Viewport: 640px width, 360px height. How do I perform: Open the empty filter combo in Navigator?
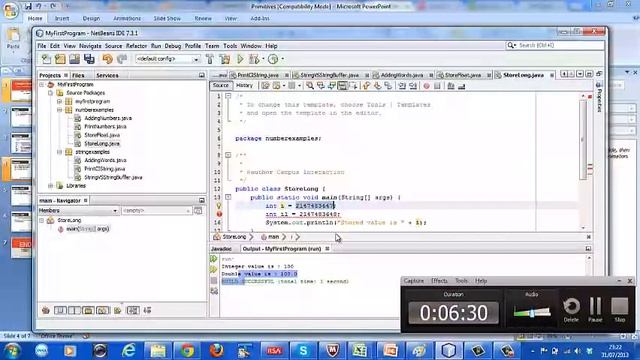(157, 211)
